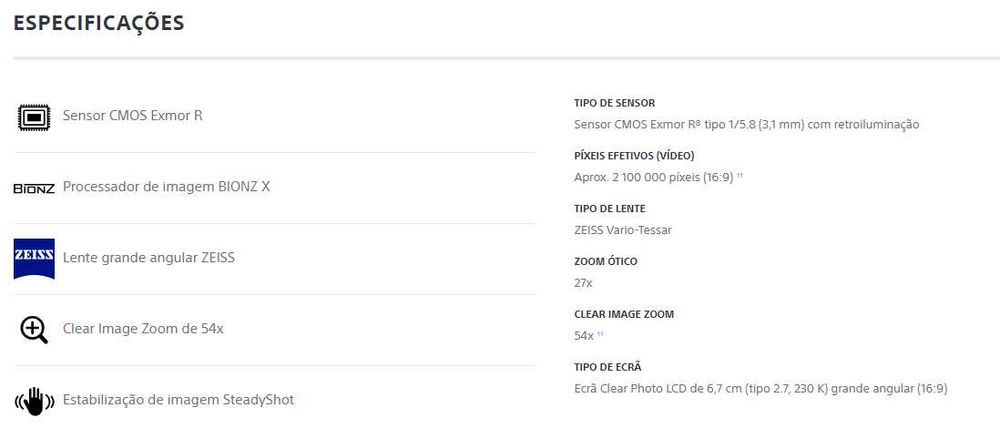The height and width of the screenshot is (428, 1000).
Task: Select the Sensor CMOS Exmor R feature text
Action: click(x=132, y=115)
